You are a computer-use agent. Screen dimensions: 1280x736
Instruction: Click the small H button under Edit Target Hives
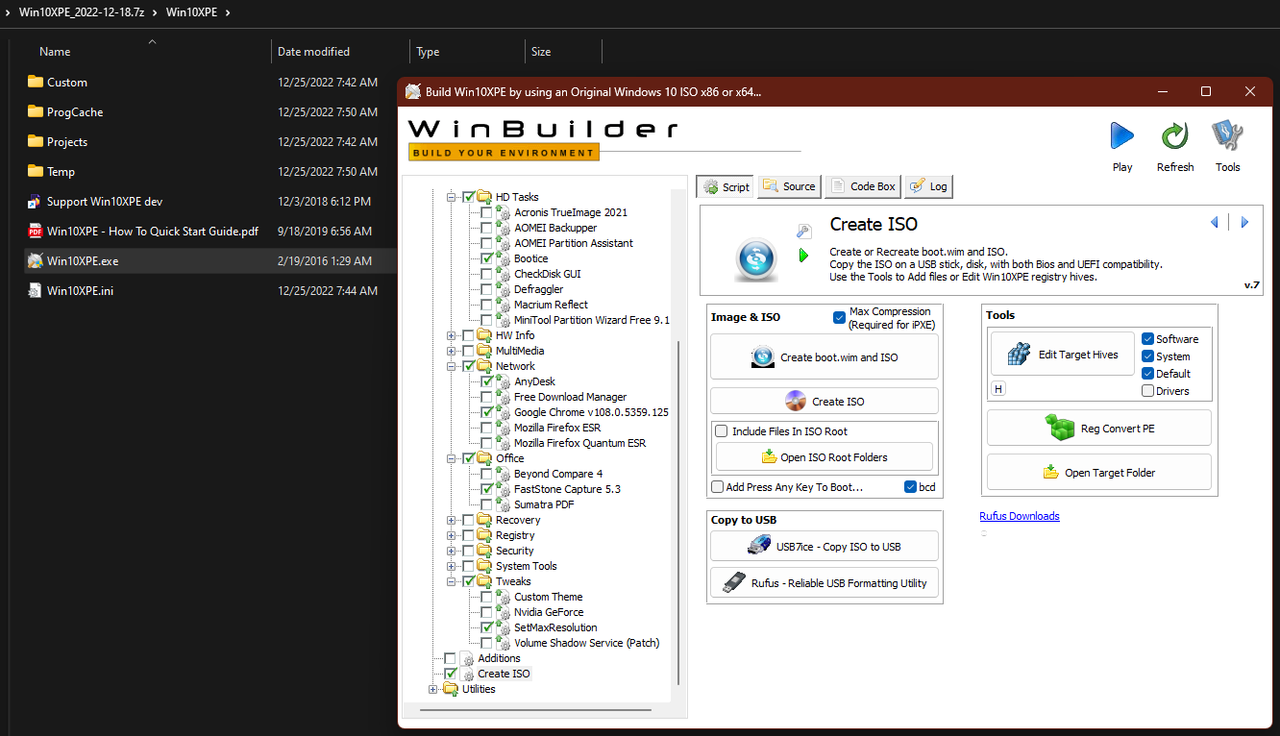coord(998,389)
